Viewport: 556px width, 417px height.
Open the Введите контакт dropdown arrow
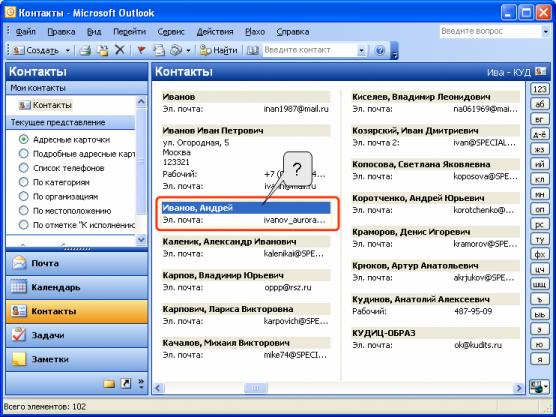click(x=361, y=50)
